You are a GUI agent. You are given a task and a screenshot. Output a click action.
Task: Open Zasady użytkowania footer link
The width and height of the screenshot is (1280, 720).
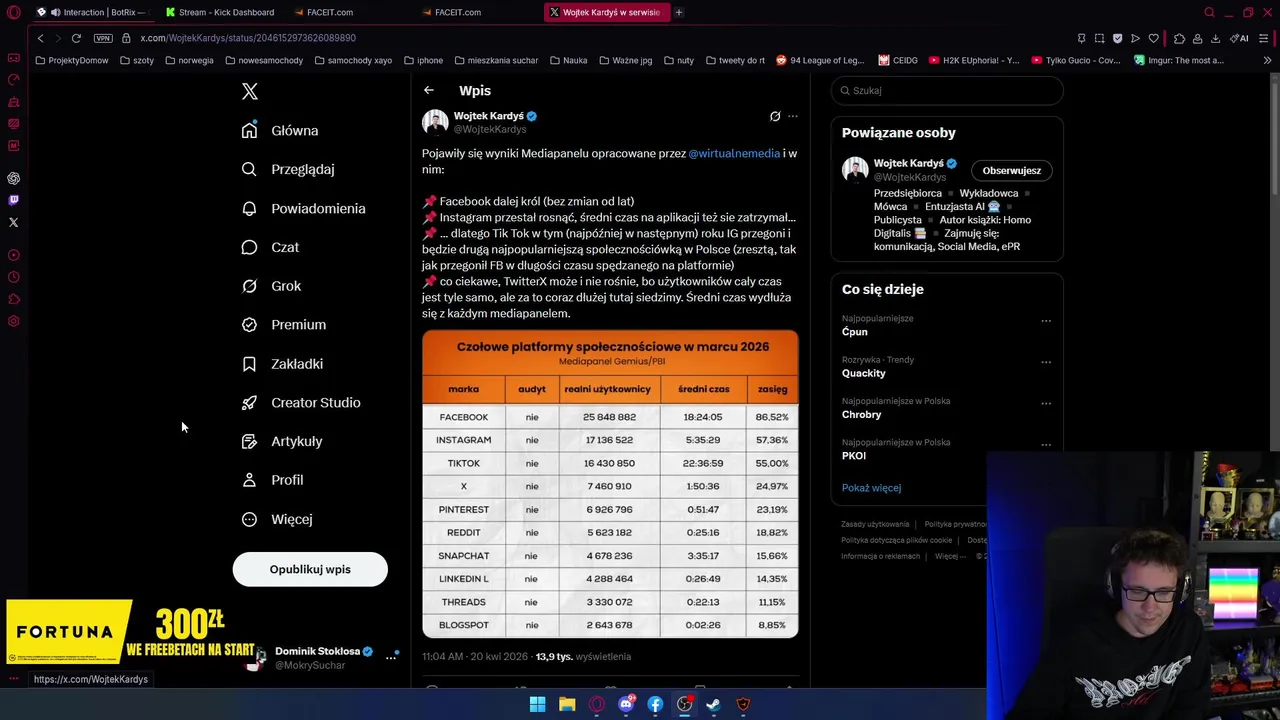(x=875, y=524)
